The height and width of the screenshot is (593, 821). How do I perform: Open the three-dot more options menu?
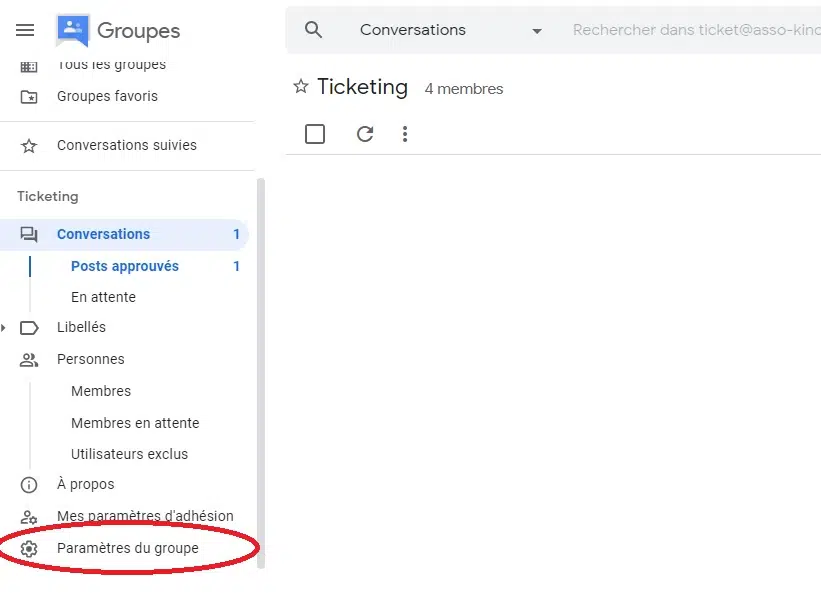(x=405, y=134)
